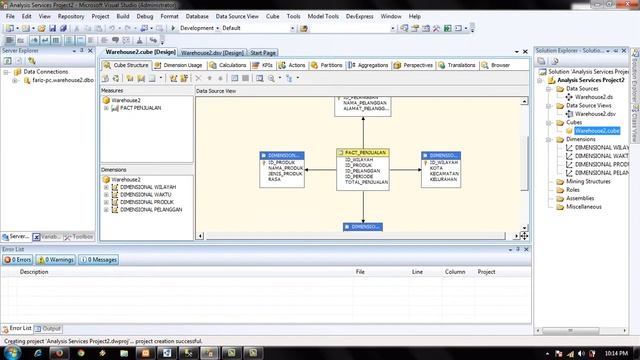Viewport: 640px width, 360px height.
Task: Toggle auto-hide pin on Server Explorer panel
Action: point(82,51)
